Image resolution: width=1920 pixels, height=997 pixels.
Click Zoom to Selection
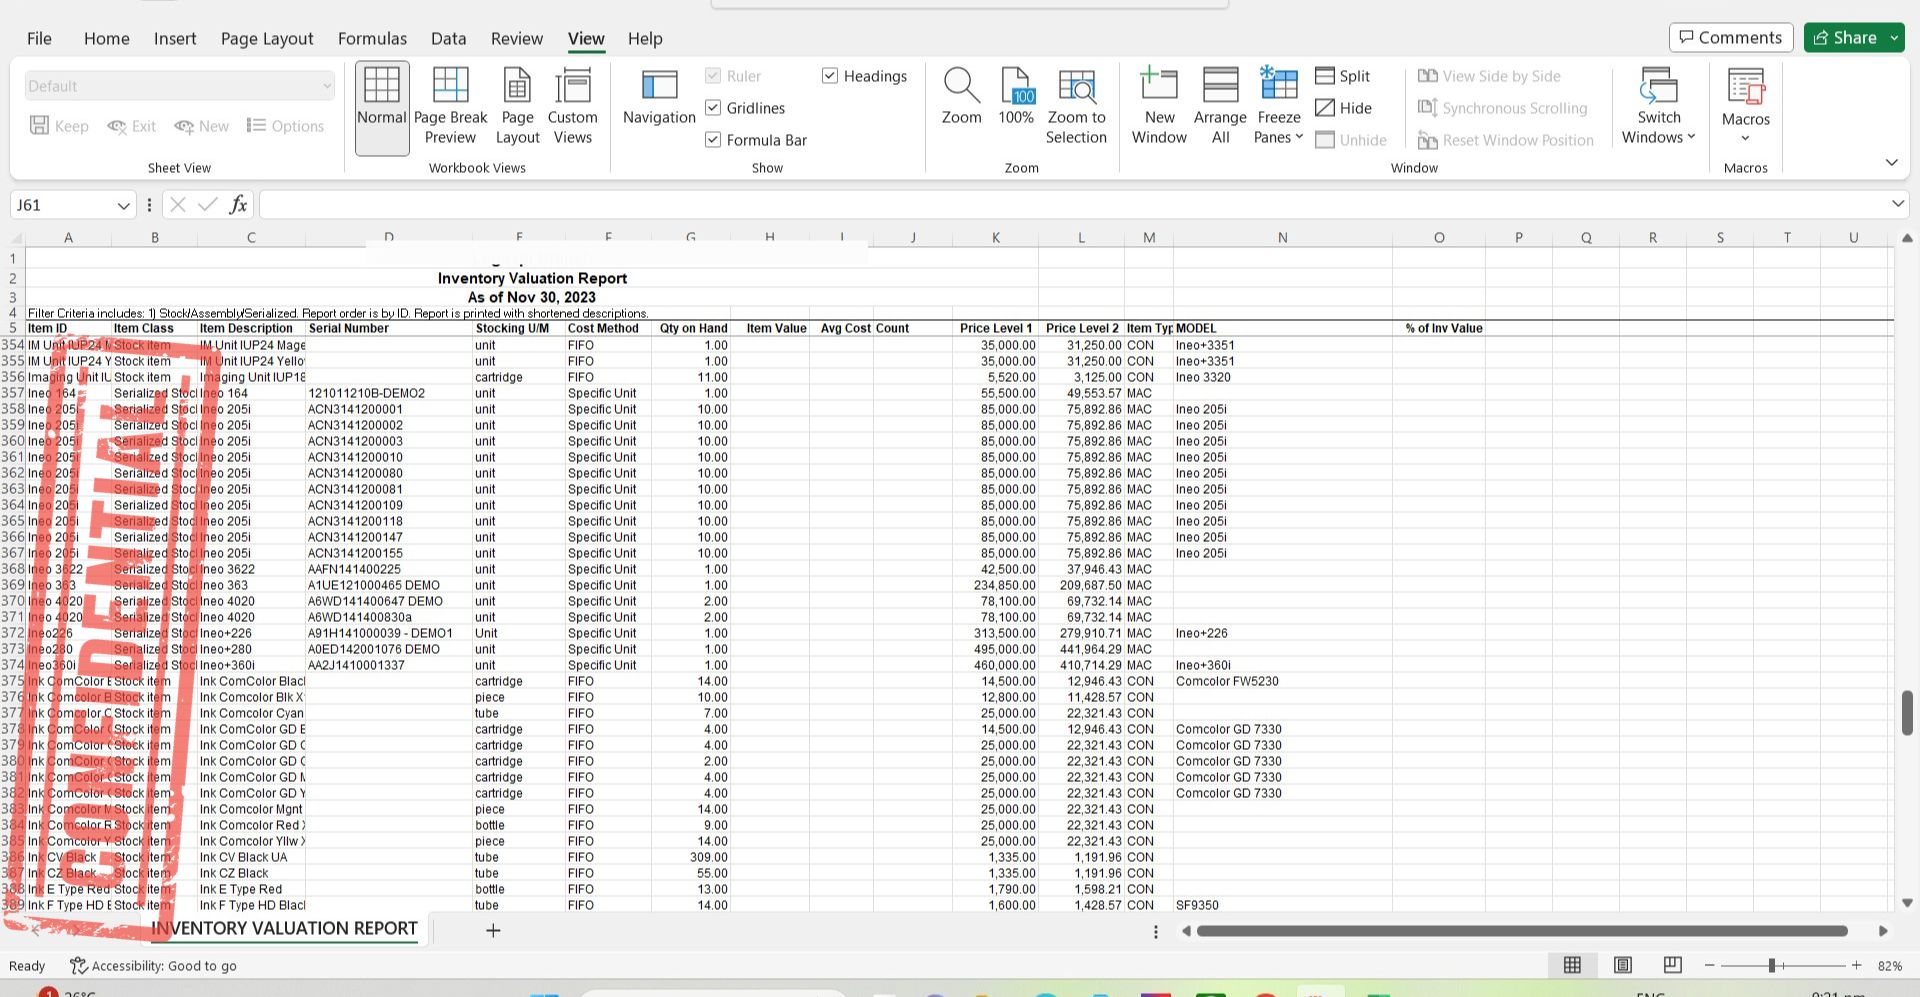(1076, 108)
